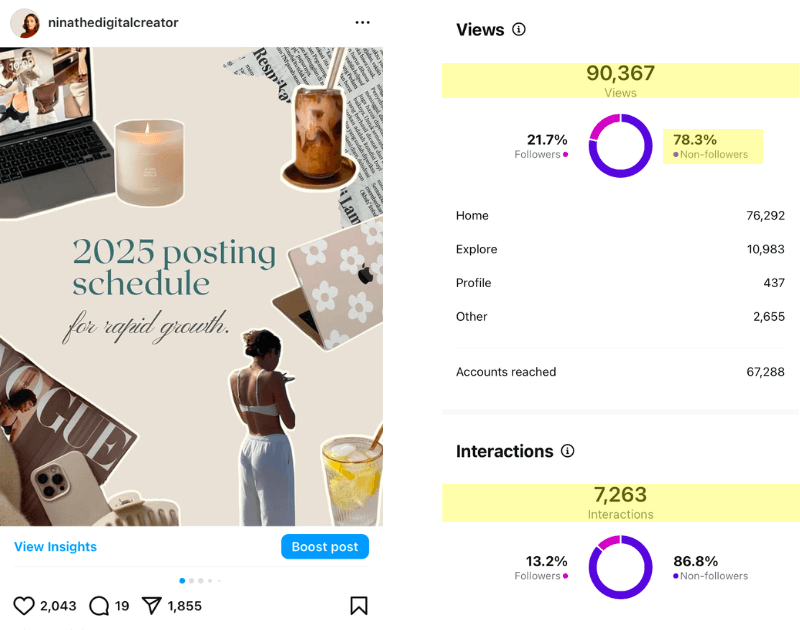This screenshot has height=630, width=800.
Task: Click the Views donut chart
Action: [620, 146]
